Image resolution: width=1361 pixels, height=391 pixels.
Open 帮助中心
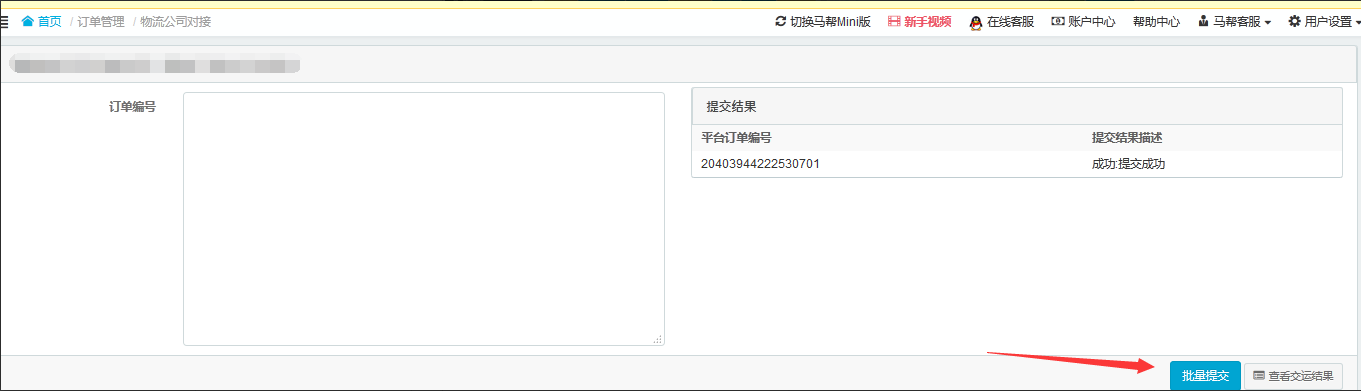tap(1156, 21)
